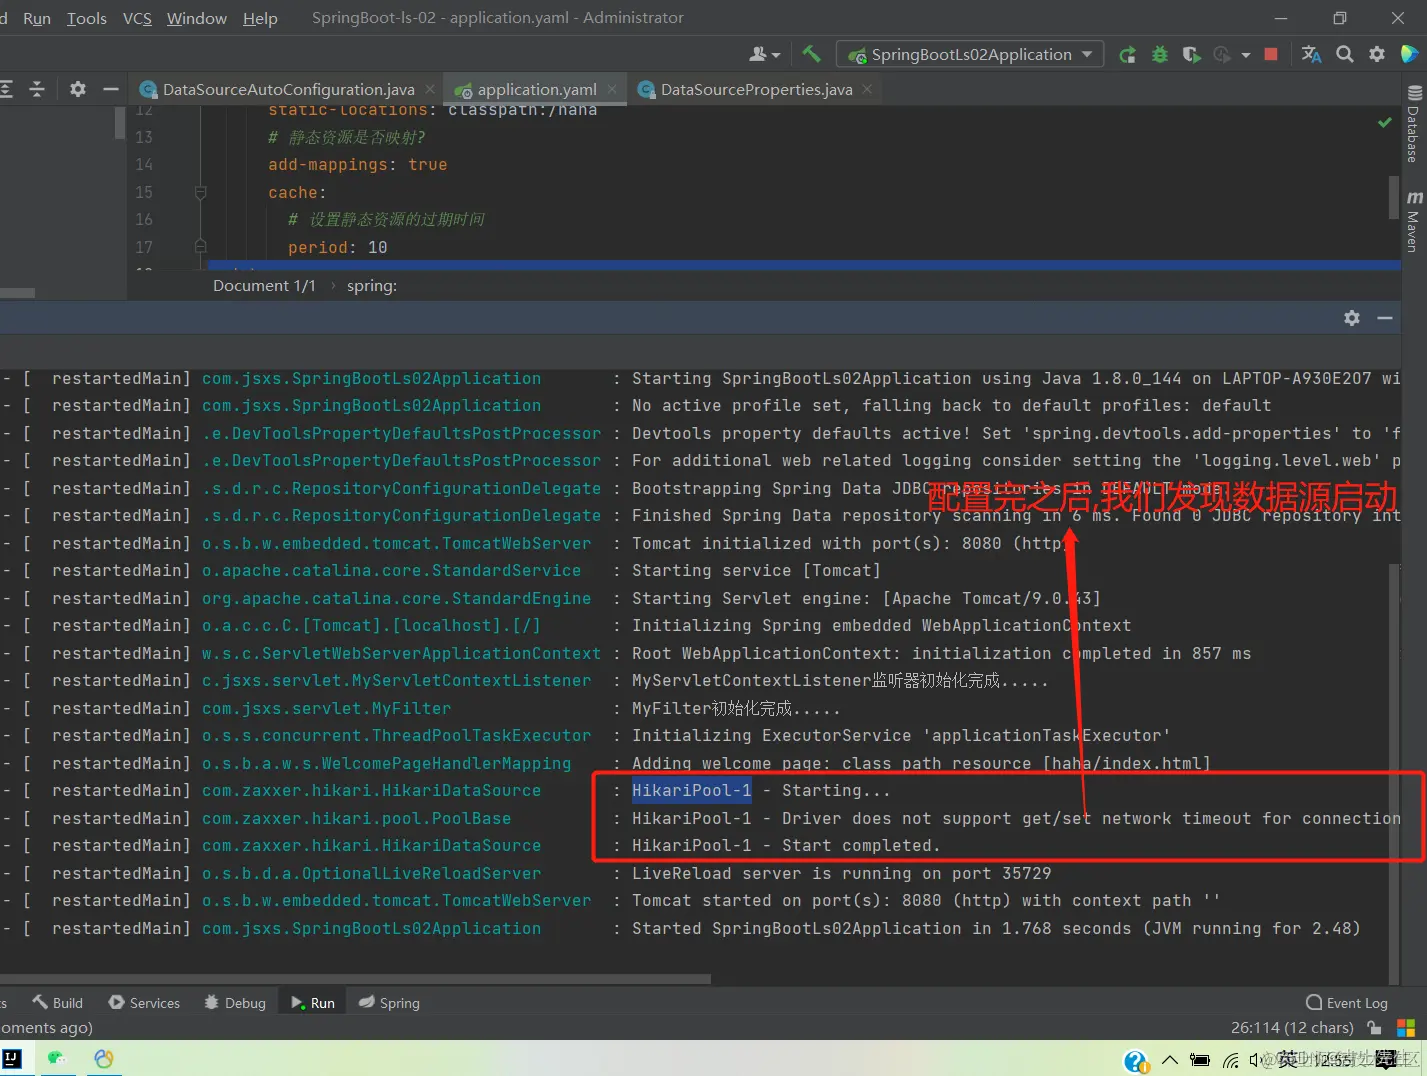Viewport: 1427px width, 1076px height.
Task: Open the Run menu
Action: coord(36,18)
